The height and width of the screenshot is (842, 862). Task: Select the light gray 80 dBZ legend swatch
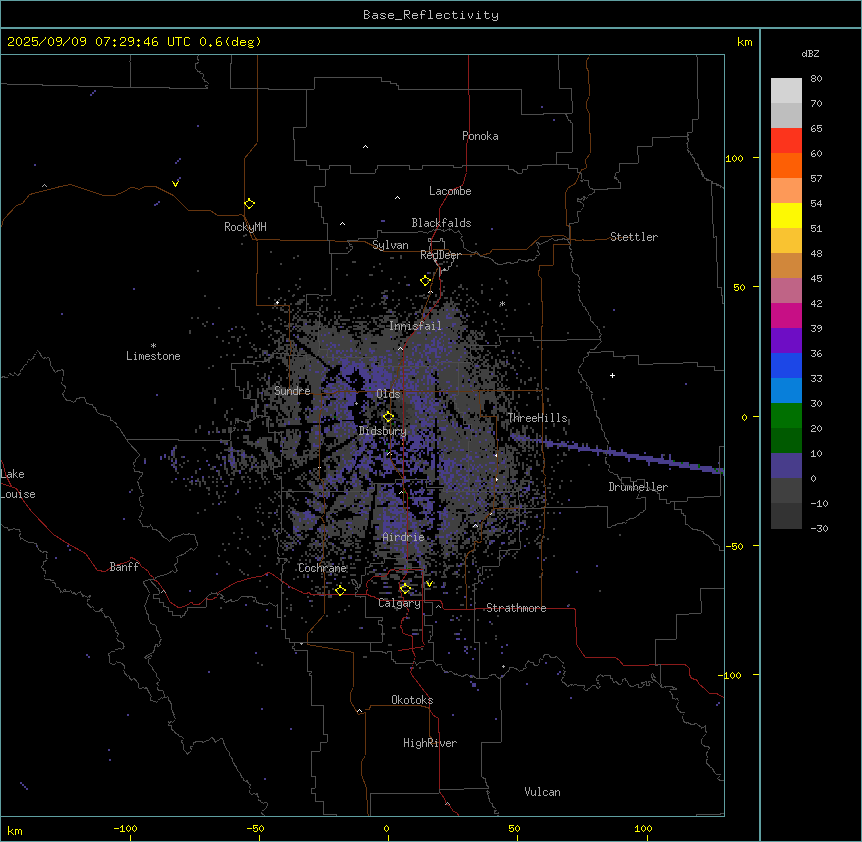(x=786, y=91)
